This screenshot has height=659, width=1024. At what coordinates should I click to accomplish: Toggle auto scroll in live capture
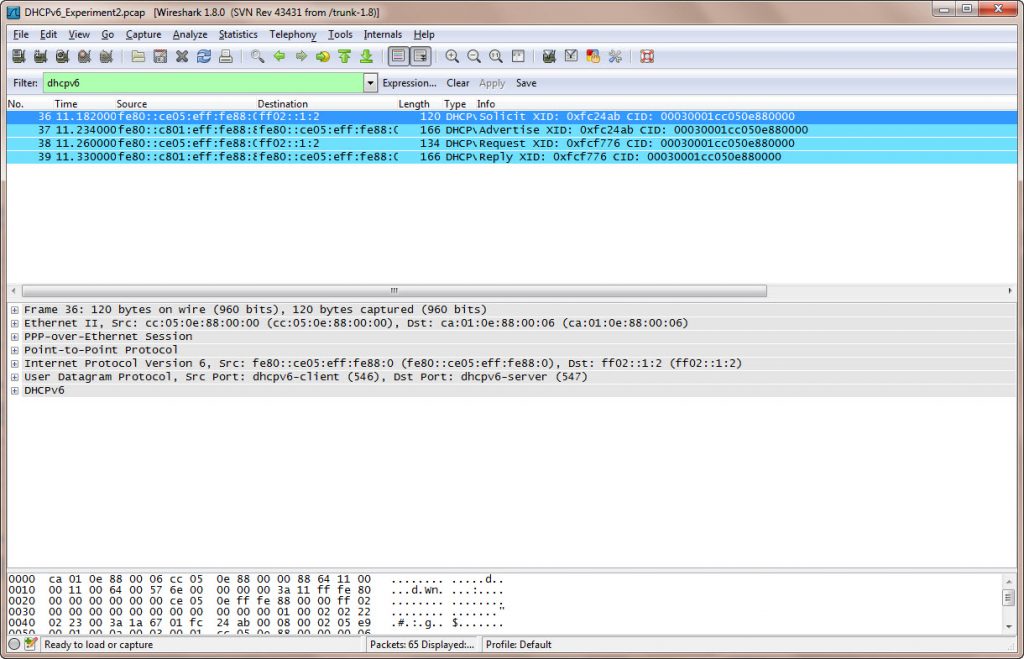coord(420,57)
